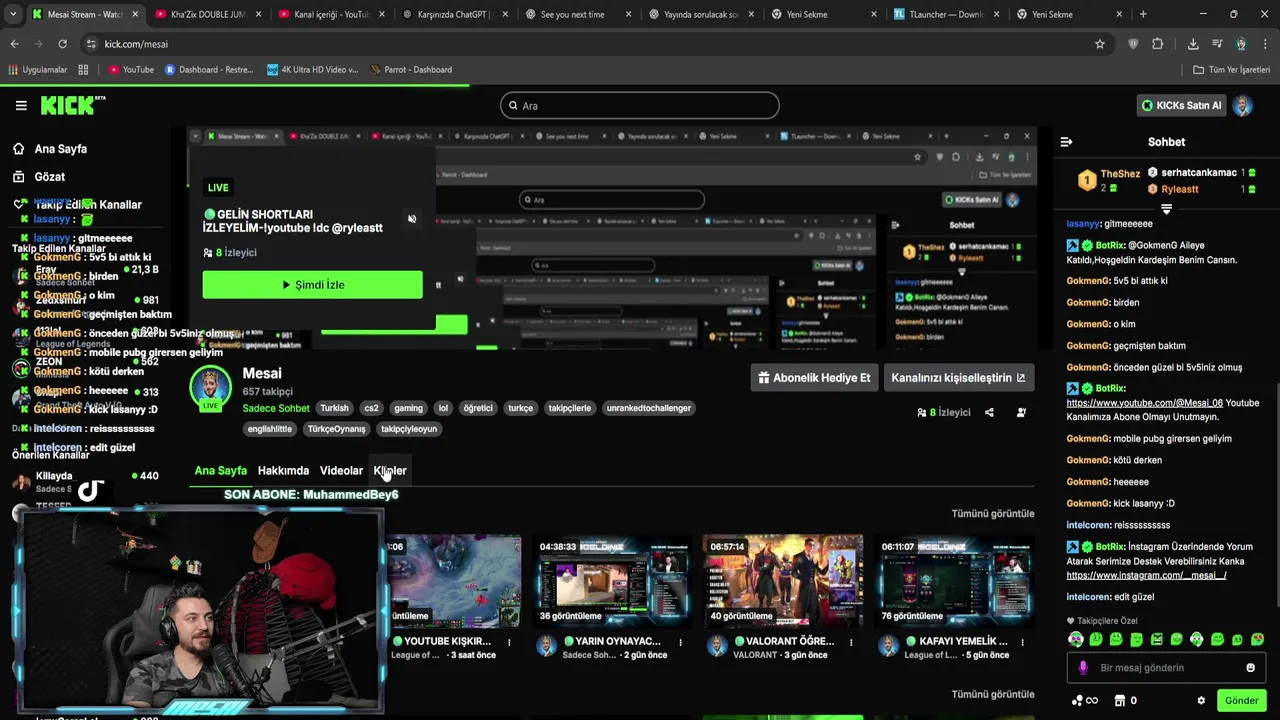Open Tüm Yer İşaretleri folder
This screenshot has width=1280, height=720.
[1231, 70]
